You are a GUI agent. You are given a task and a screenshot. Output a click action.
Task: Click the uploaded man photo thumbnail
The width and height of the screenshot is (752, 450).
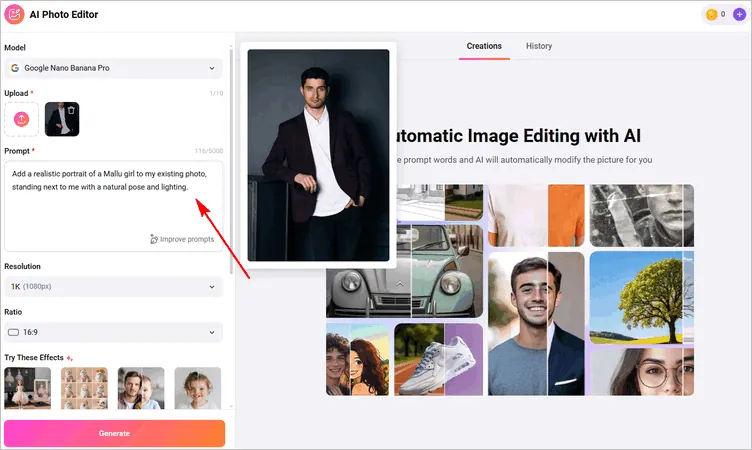pyautogui.click(x=62, y=119)
